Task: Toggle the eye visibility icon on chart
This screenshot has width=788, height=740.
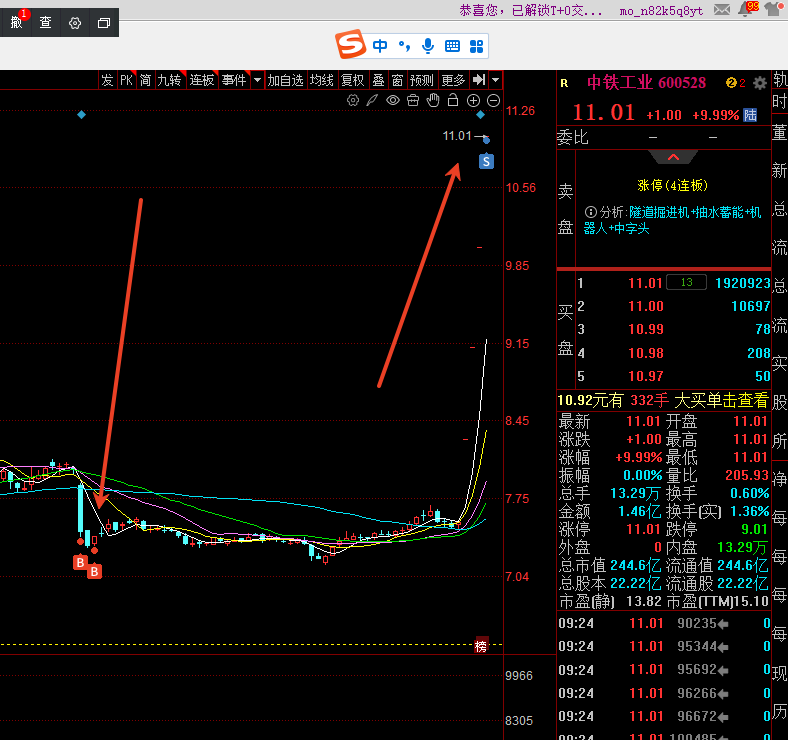Action: tap(393, 101)
